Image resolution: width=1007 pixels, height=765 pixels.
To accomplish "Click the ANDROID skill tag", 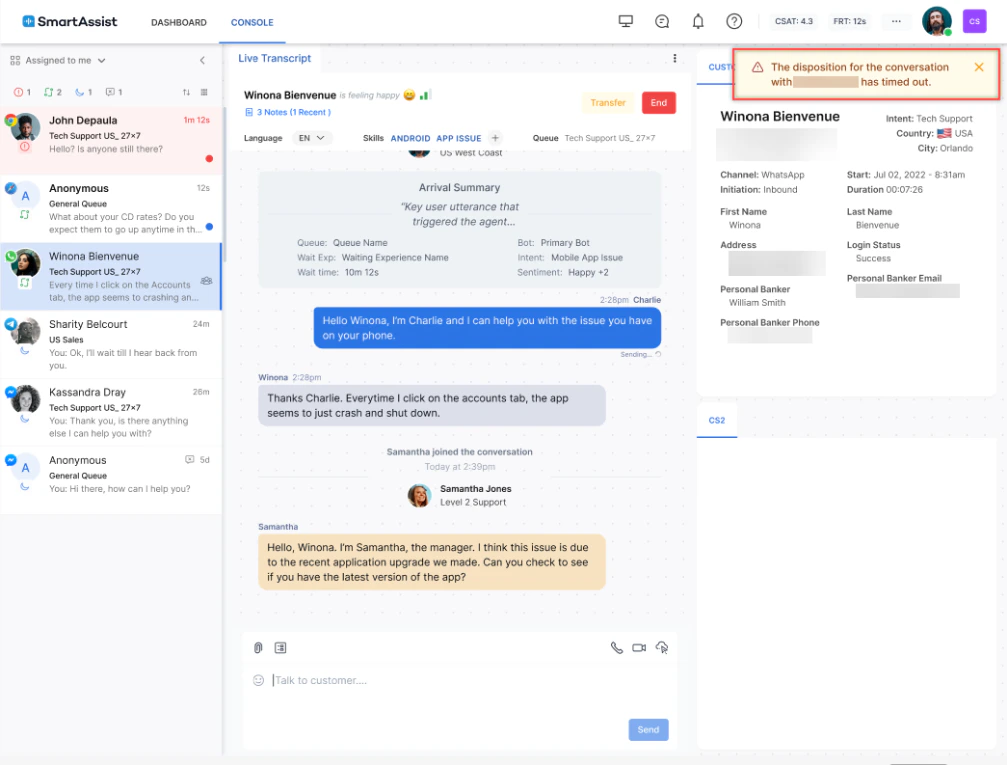I will click(410, 138).
